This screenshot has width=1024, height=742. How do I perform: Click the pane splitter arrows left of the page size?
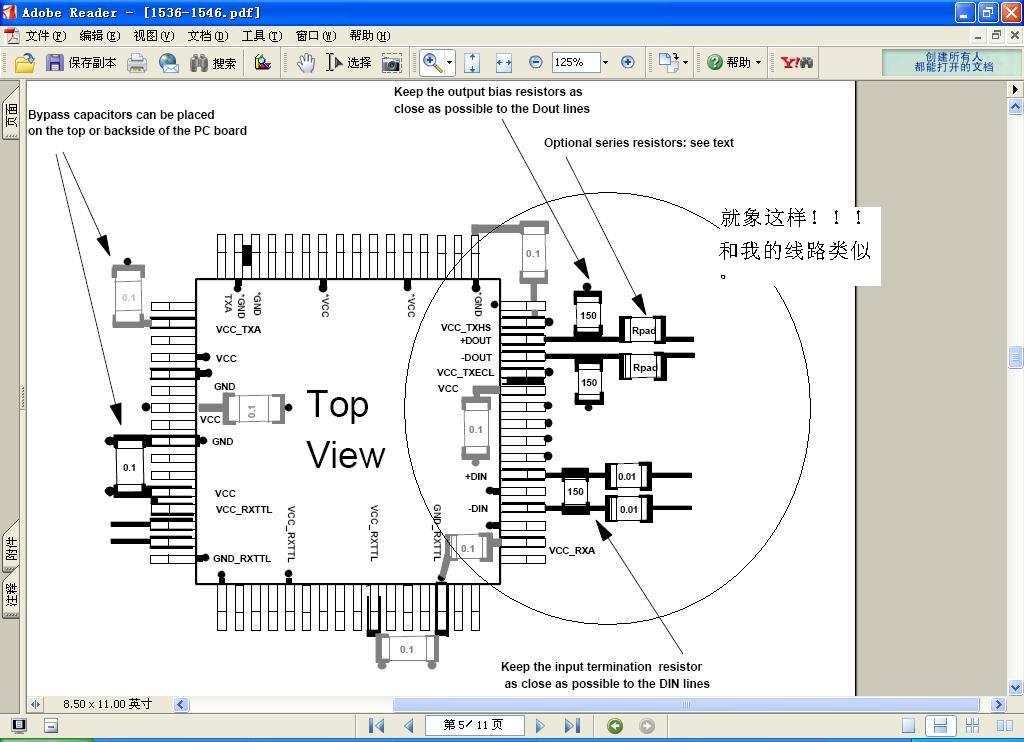35,704
